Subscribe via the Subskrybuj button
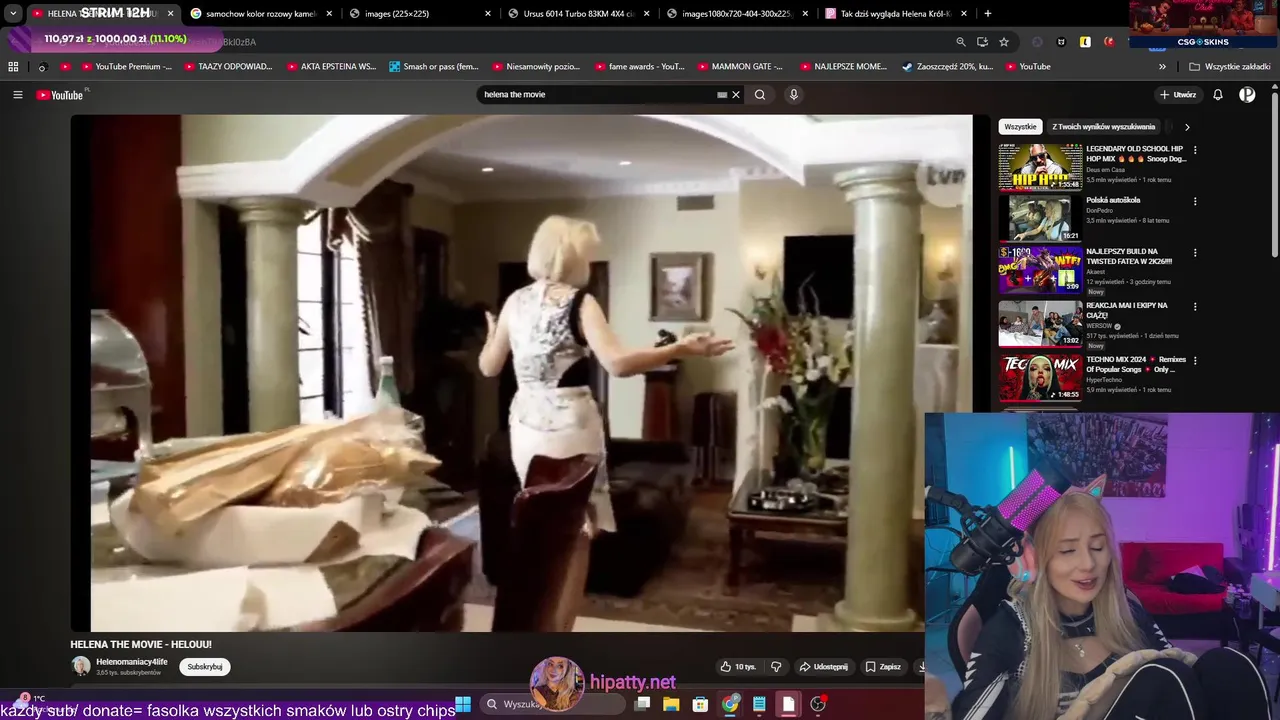Screen dimensions: 1280x720 click(x=205, y=667)
